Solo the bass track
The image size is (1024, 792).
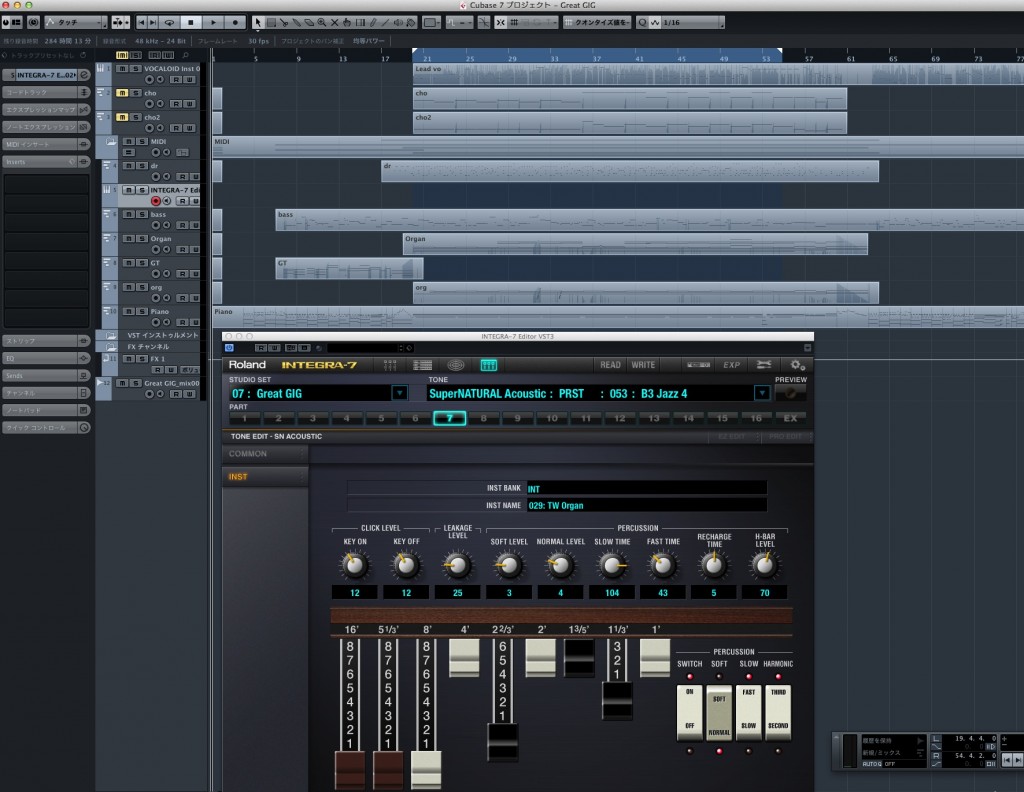(x=142, y=214)
